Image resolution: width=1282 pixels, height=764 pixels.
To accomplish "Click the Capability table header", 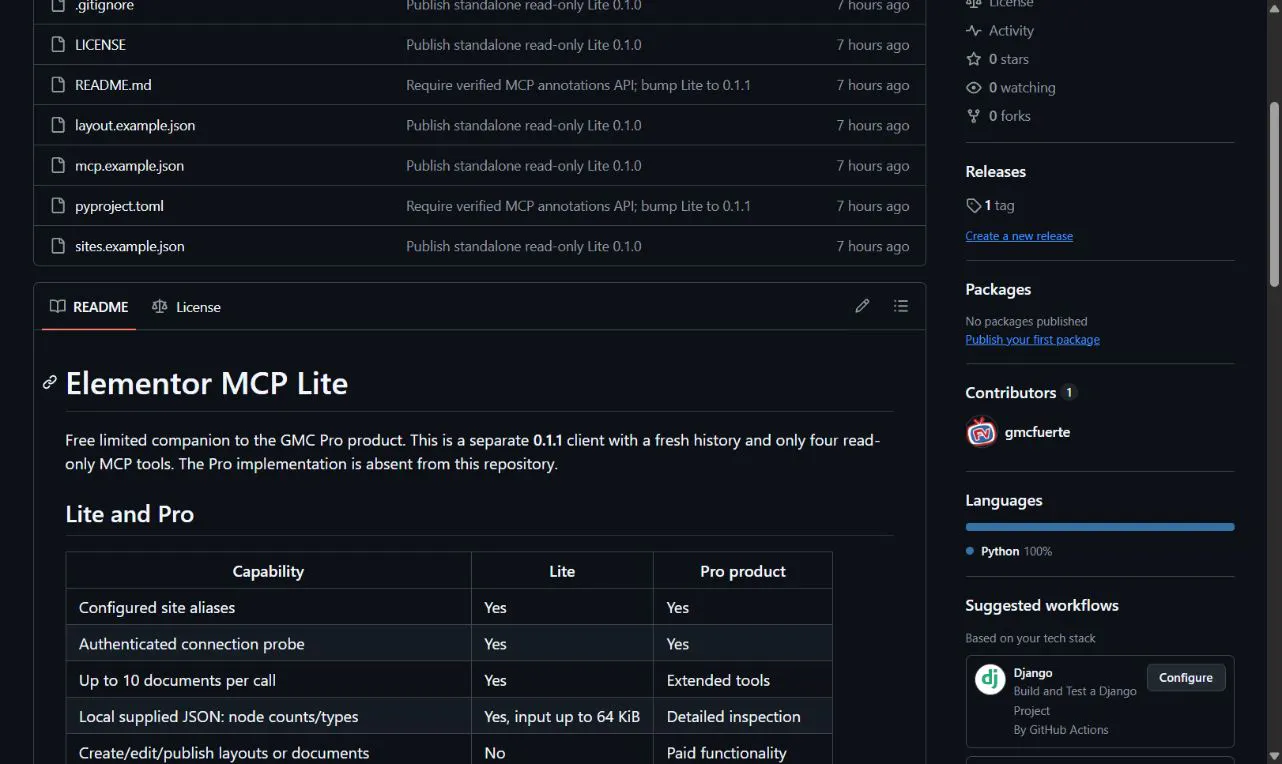I will (268, 571).
